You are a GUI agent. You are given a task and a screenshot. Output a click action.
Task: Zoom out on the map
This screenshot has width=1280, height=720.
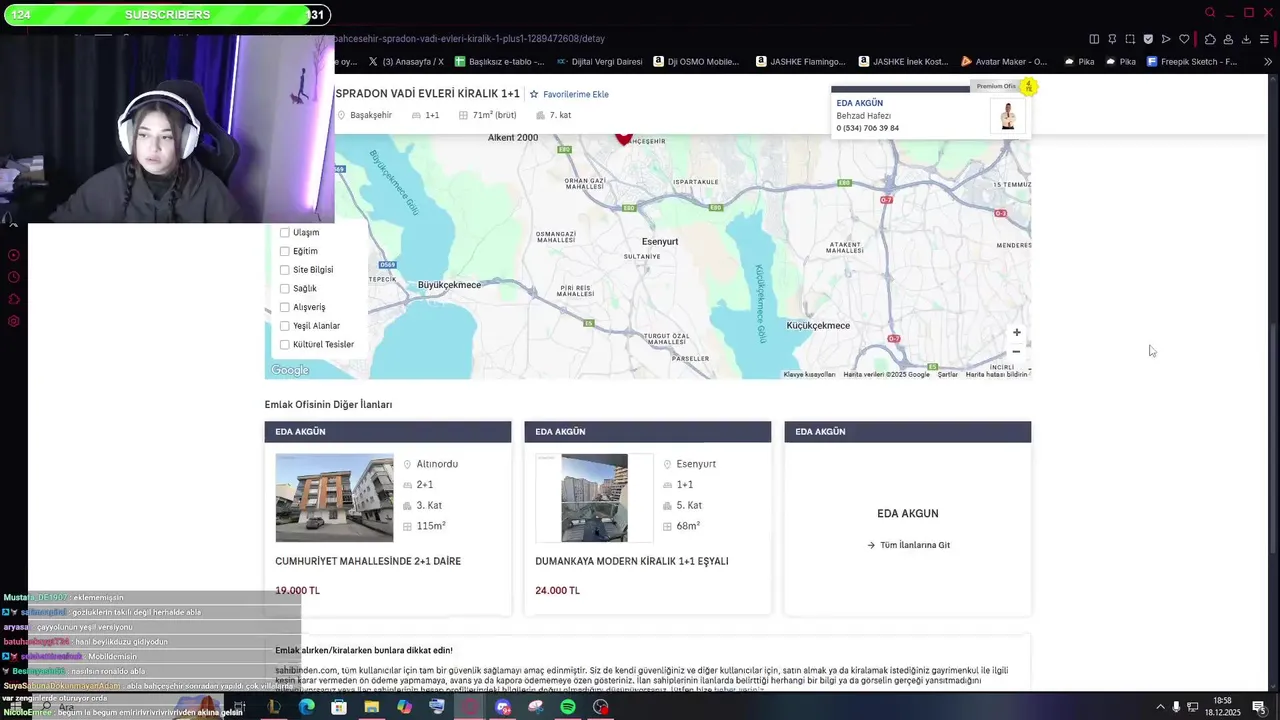coord(1017,351)
